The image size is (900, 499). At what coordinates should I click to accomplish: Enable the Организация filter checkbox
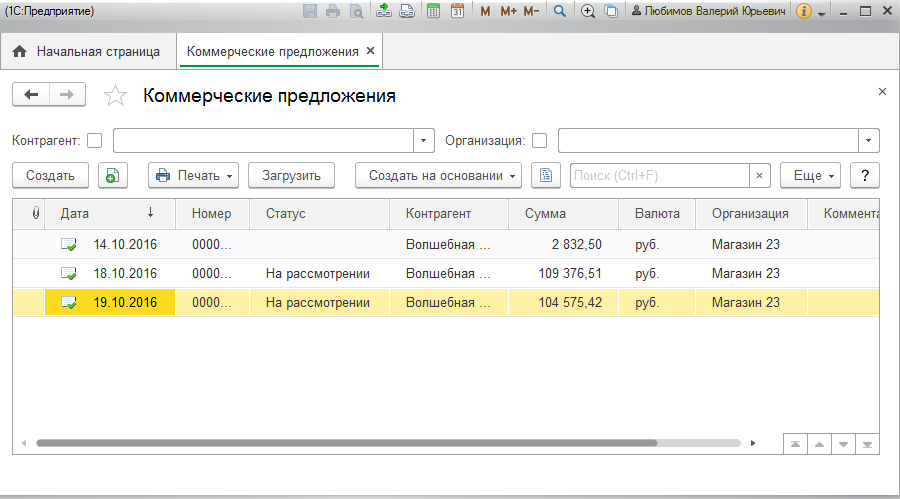(539, 140)
